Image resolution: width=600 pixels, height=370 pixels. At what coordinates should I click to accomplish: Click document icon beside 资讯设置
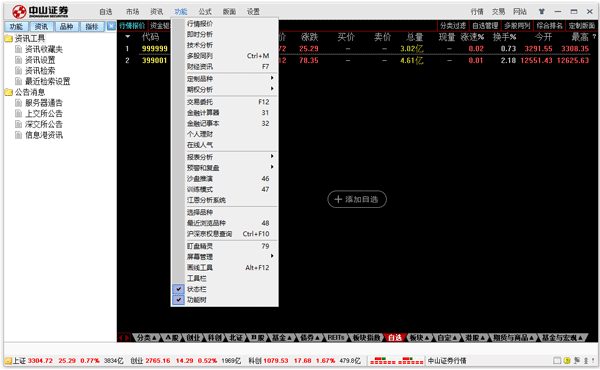[18, 60]
